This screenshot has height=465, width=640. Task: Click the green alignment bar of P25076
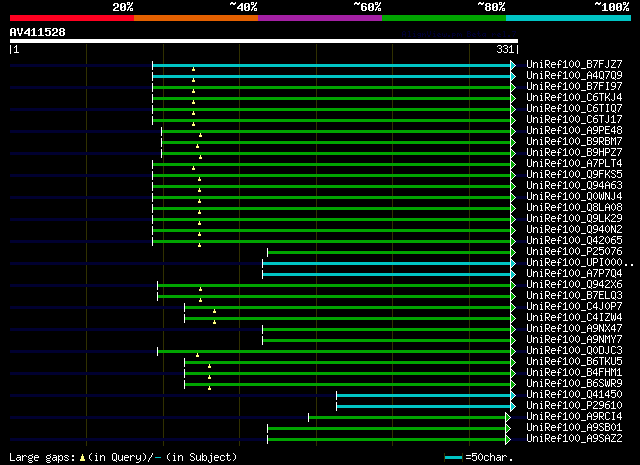[389, 252]
